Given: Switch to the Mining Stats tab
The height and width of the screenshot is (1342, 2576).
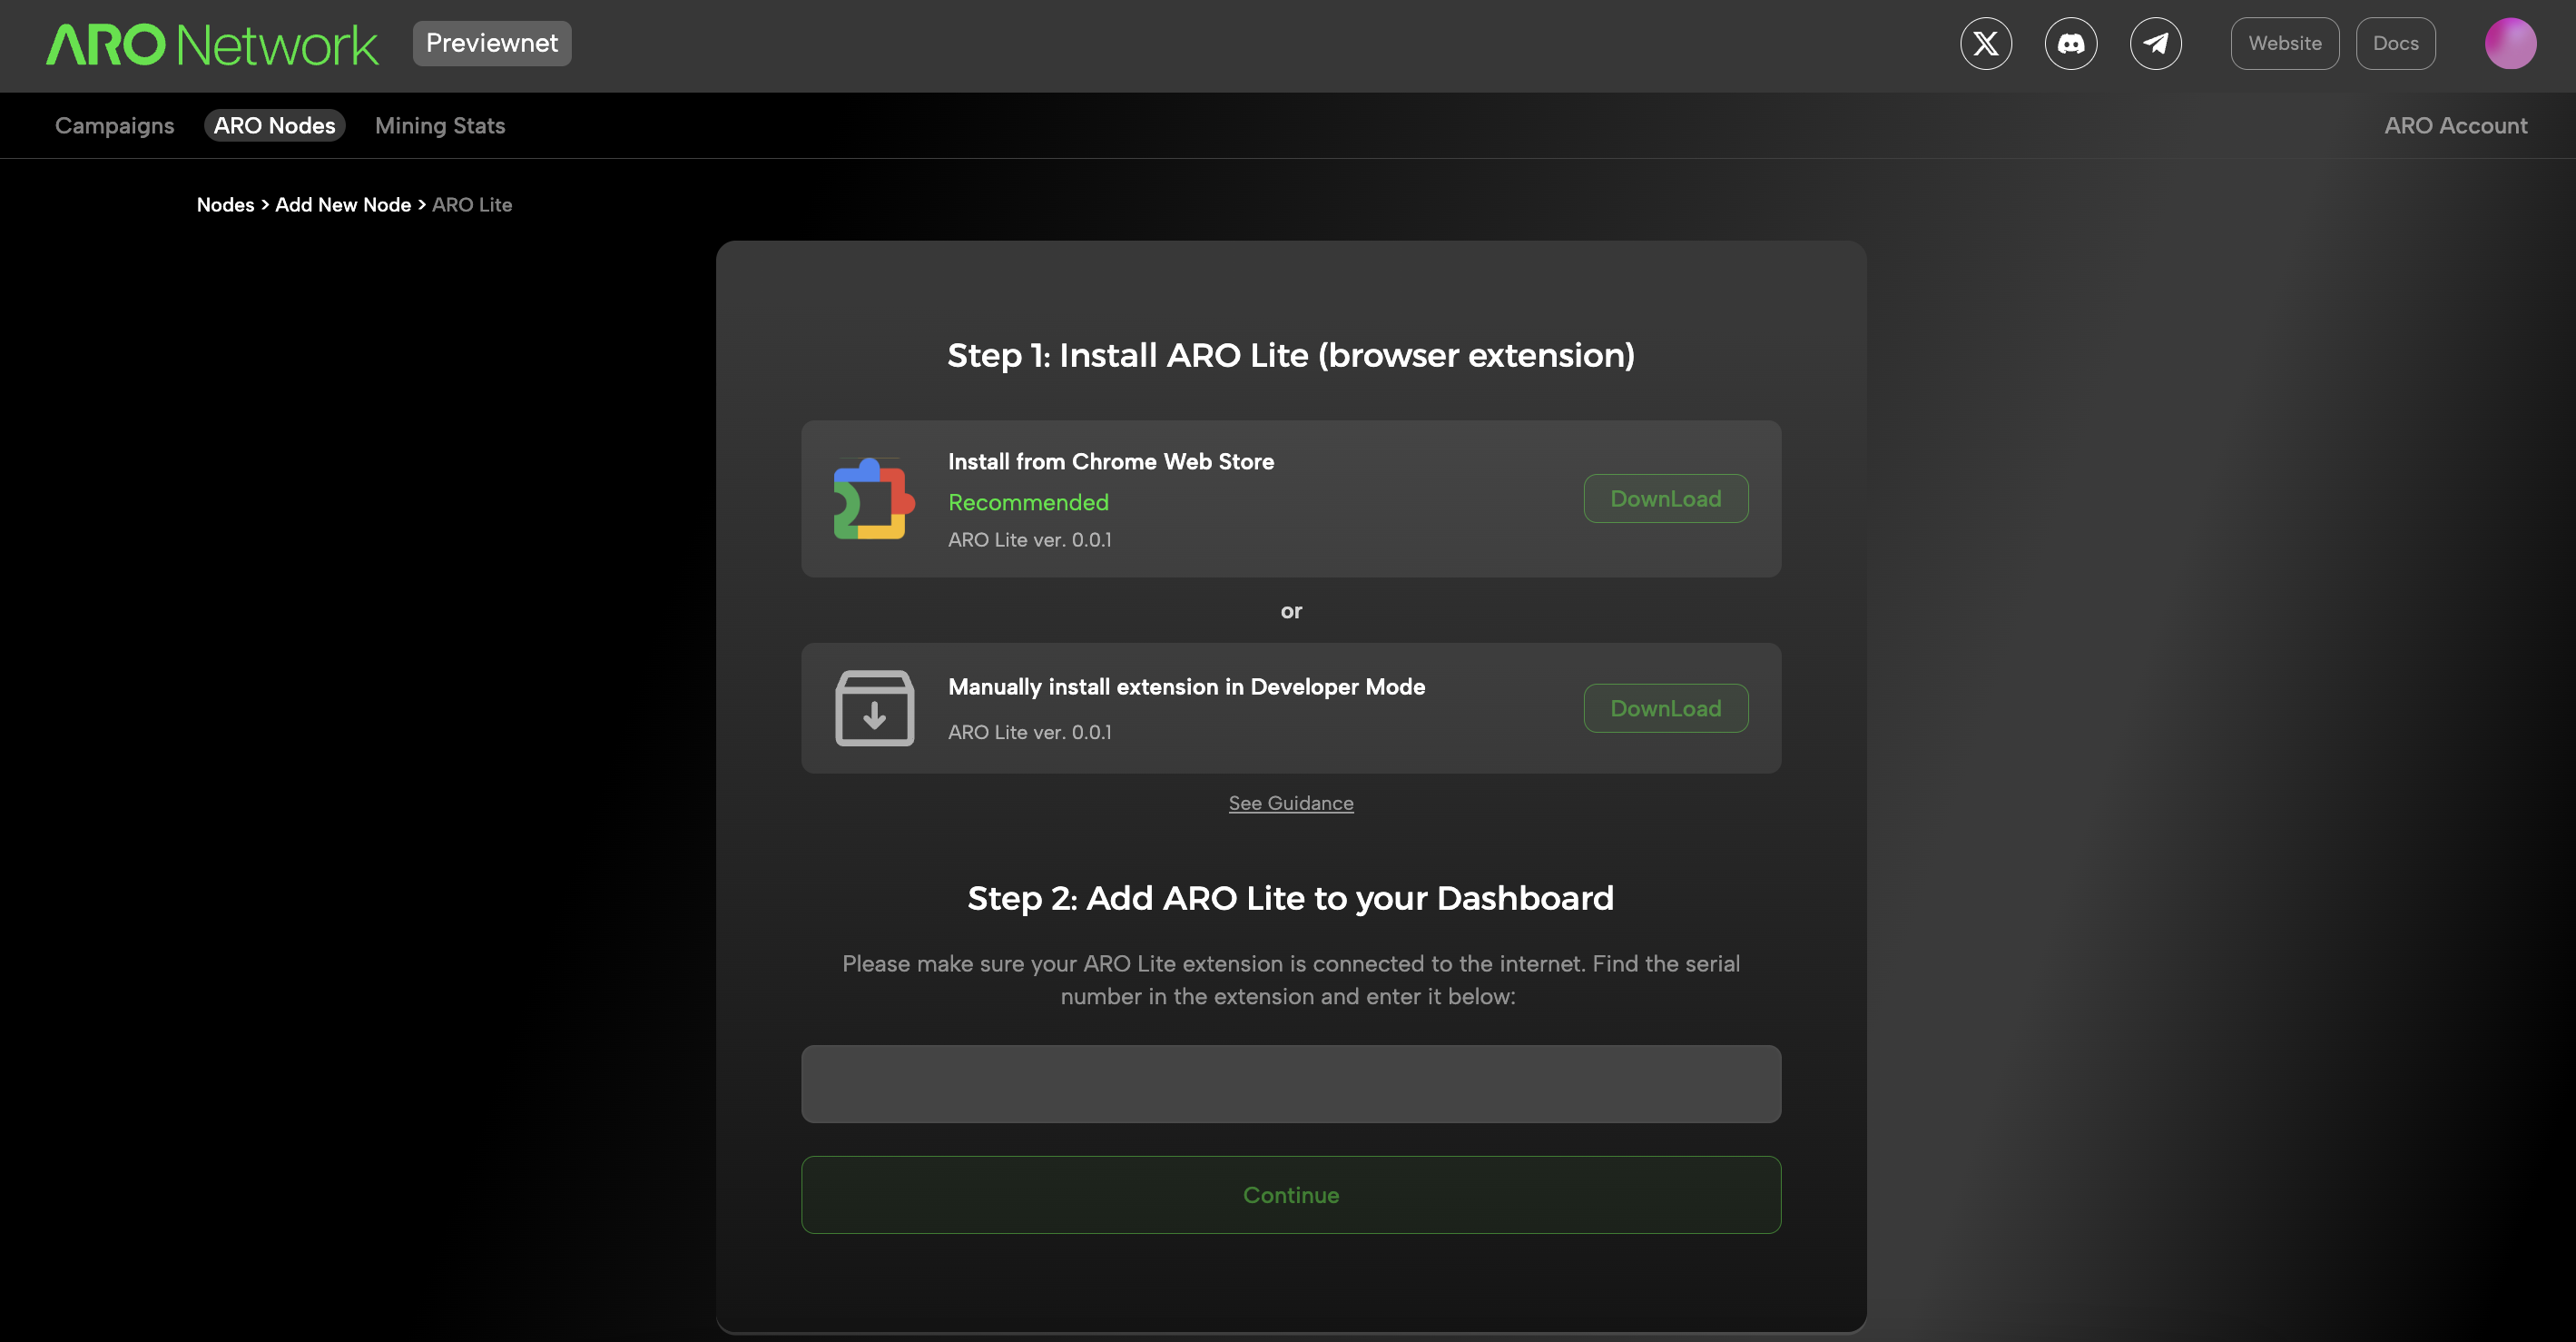Looking at the screenshot, I should 440,126.
